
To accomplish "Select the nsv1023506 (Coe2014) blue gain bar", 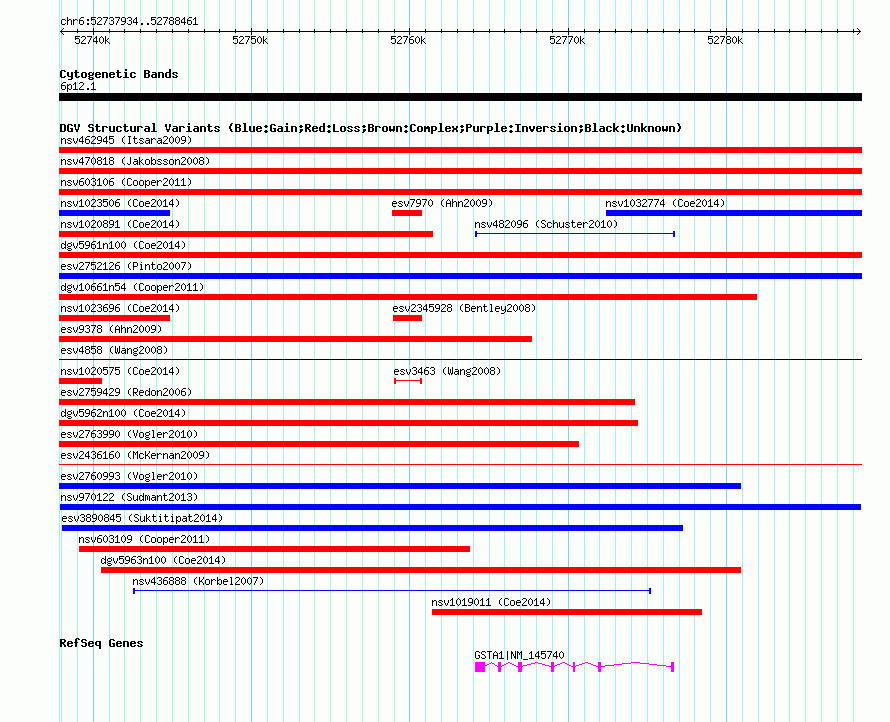I will coord(115,213).
